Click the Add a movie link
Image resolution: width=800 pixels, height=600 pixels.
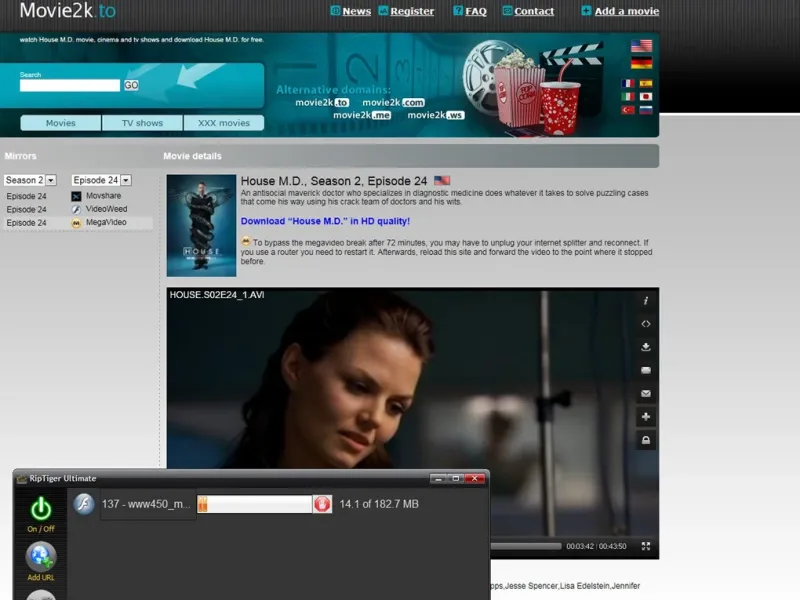[627, 11]
